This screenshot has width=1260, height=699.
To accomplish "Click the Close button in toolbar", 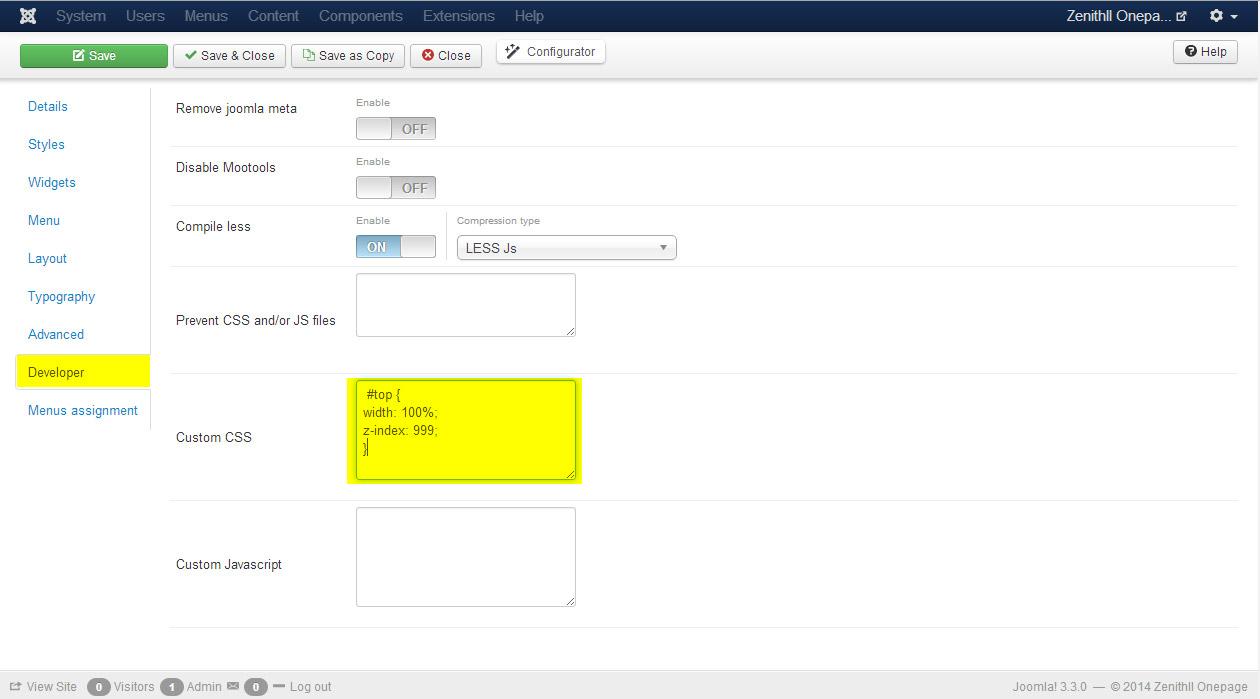I will coord(446,56).
